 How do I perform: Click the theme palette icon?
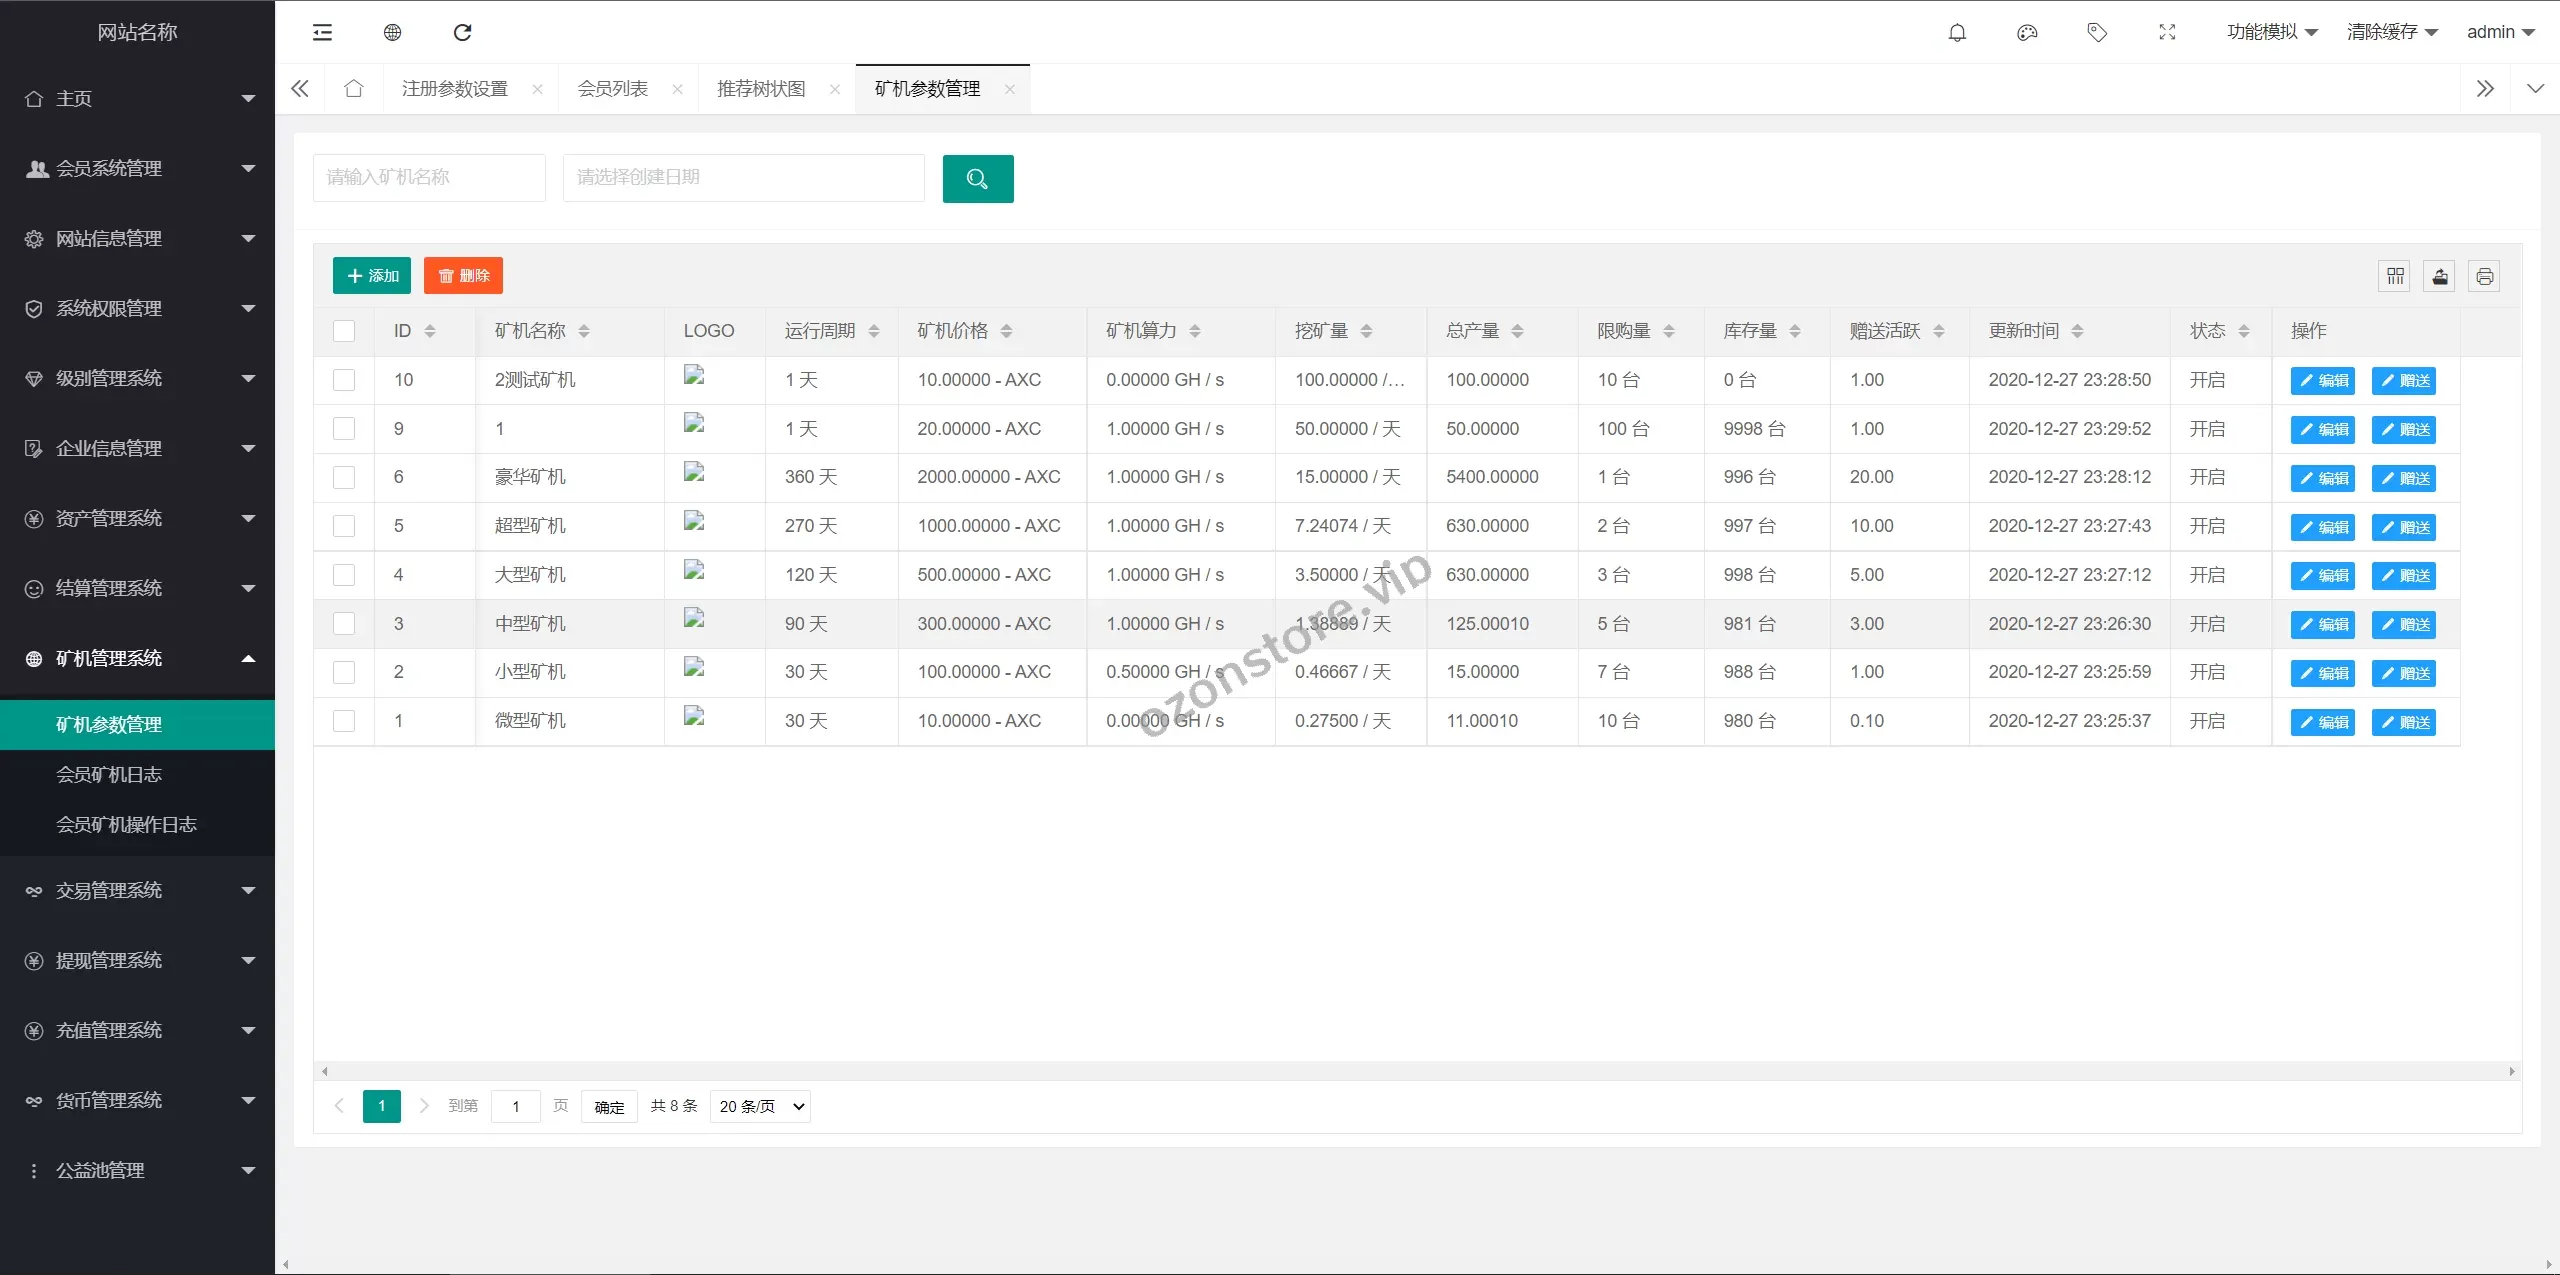2027,33
